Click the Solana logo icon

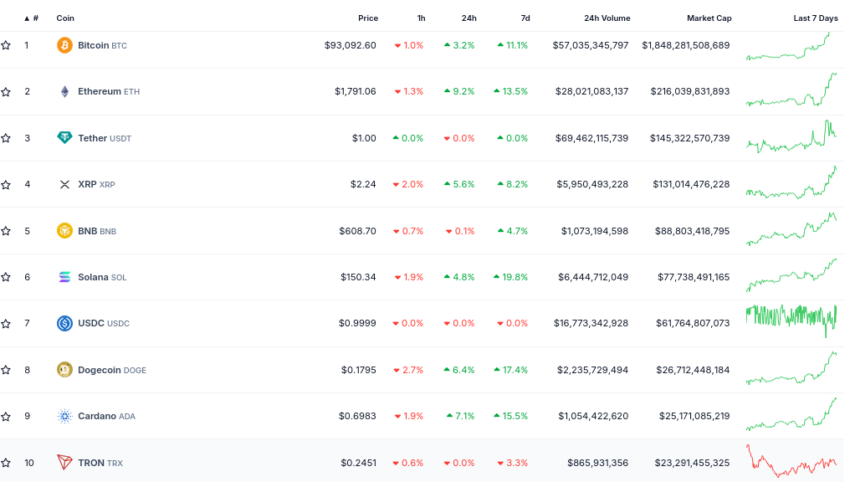(x=65, y=277)
